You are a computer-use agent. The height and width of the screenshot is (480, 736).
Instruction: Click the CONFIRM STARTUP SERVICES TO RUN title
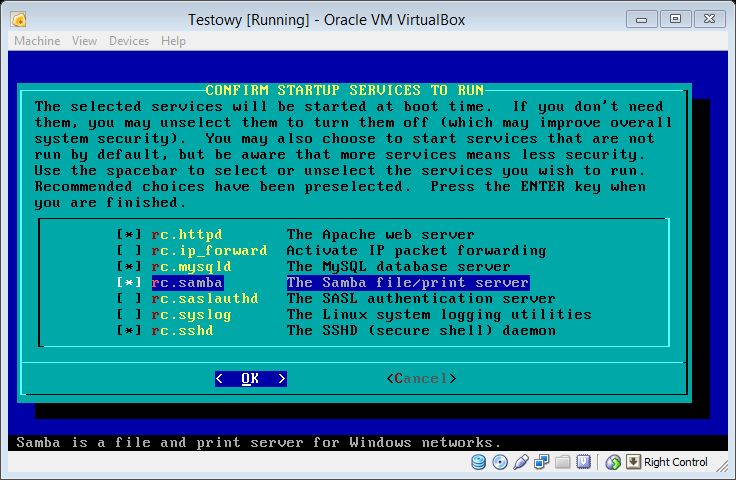tap(345, 90)
